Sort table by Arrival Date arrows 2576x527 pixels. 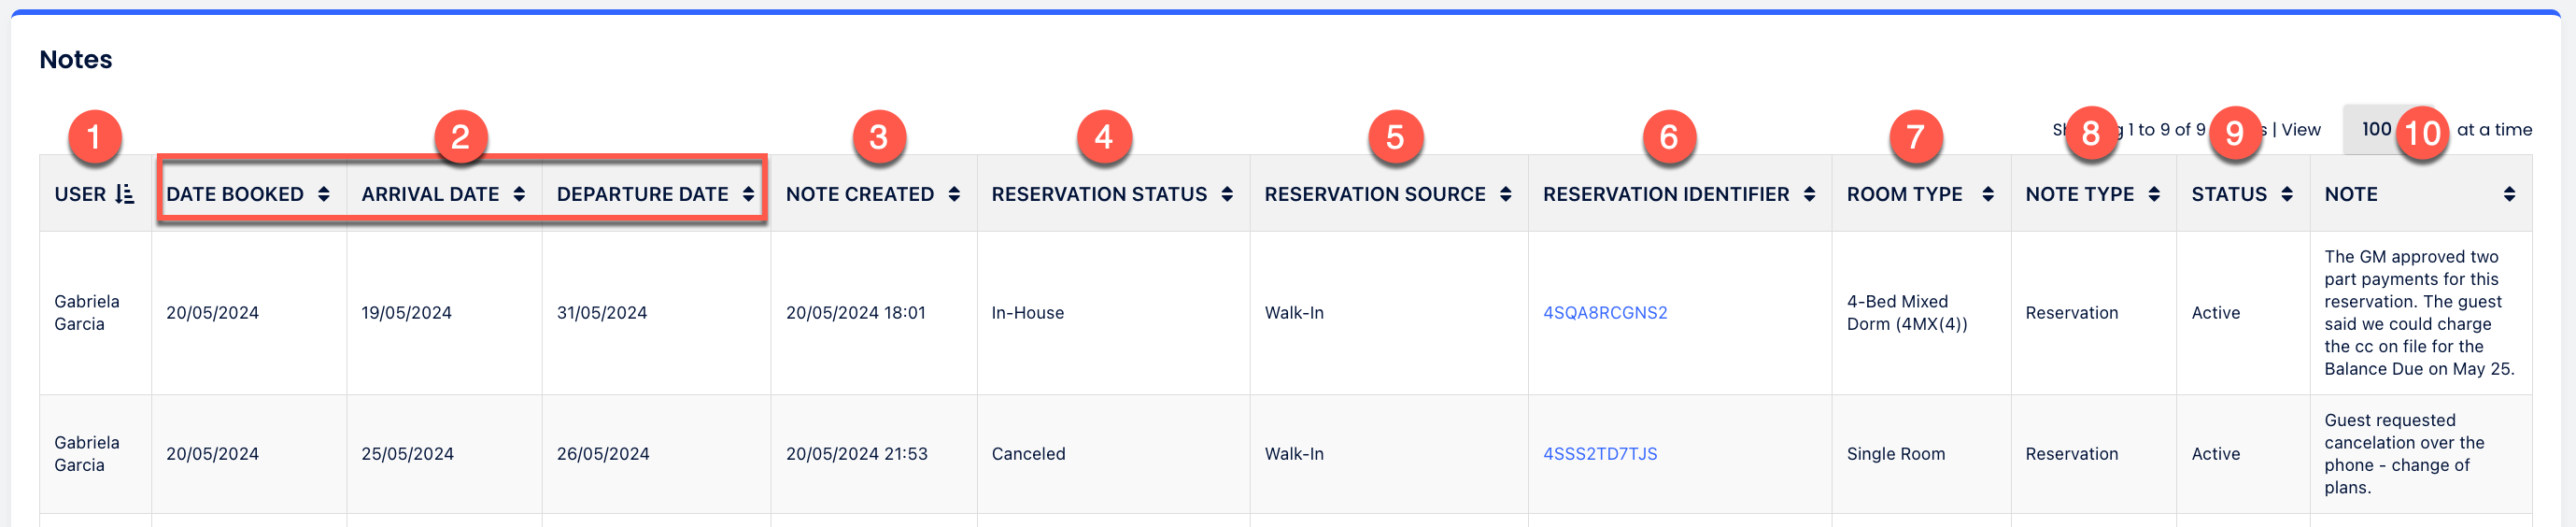tap(519, 194)
